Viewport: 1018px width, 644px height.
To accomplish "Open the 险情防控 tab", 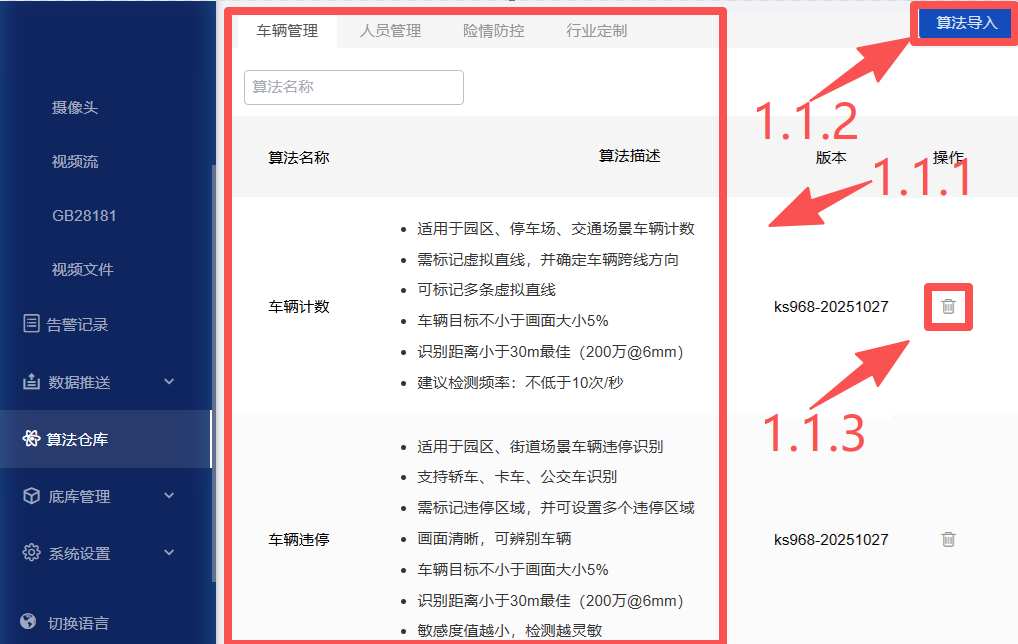I will pyautogui.click(x=493, y=31).
